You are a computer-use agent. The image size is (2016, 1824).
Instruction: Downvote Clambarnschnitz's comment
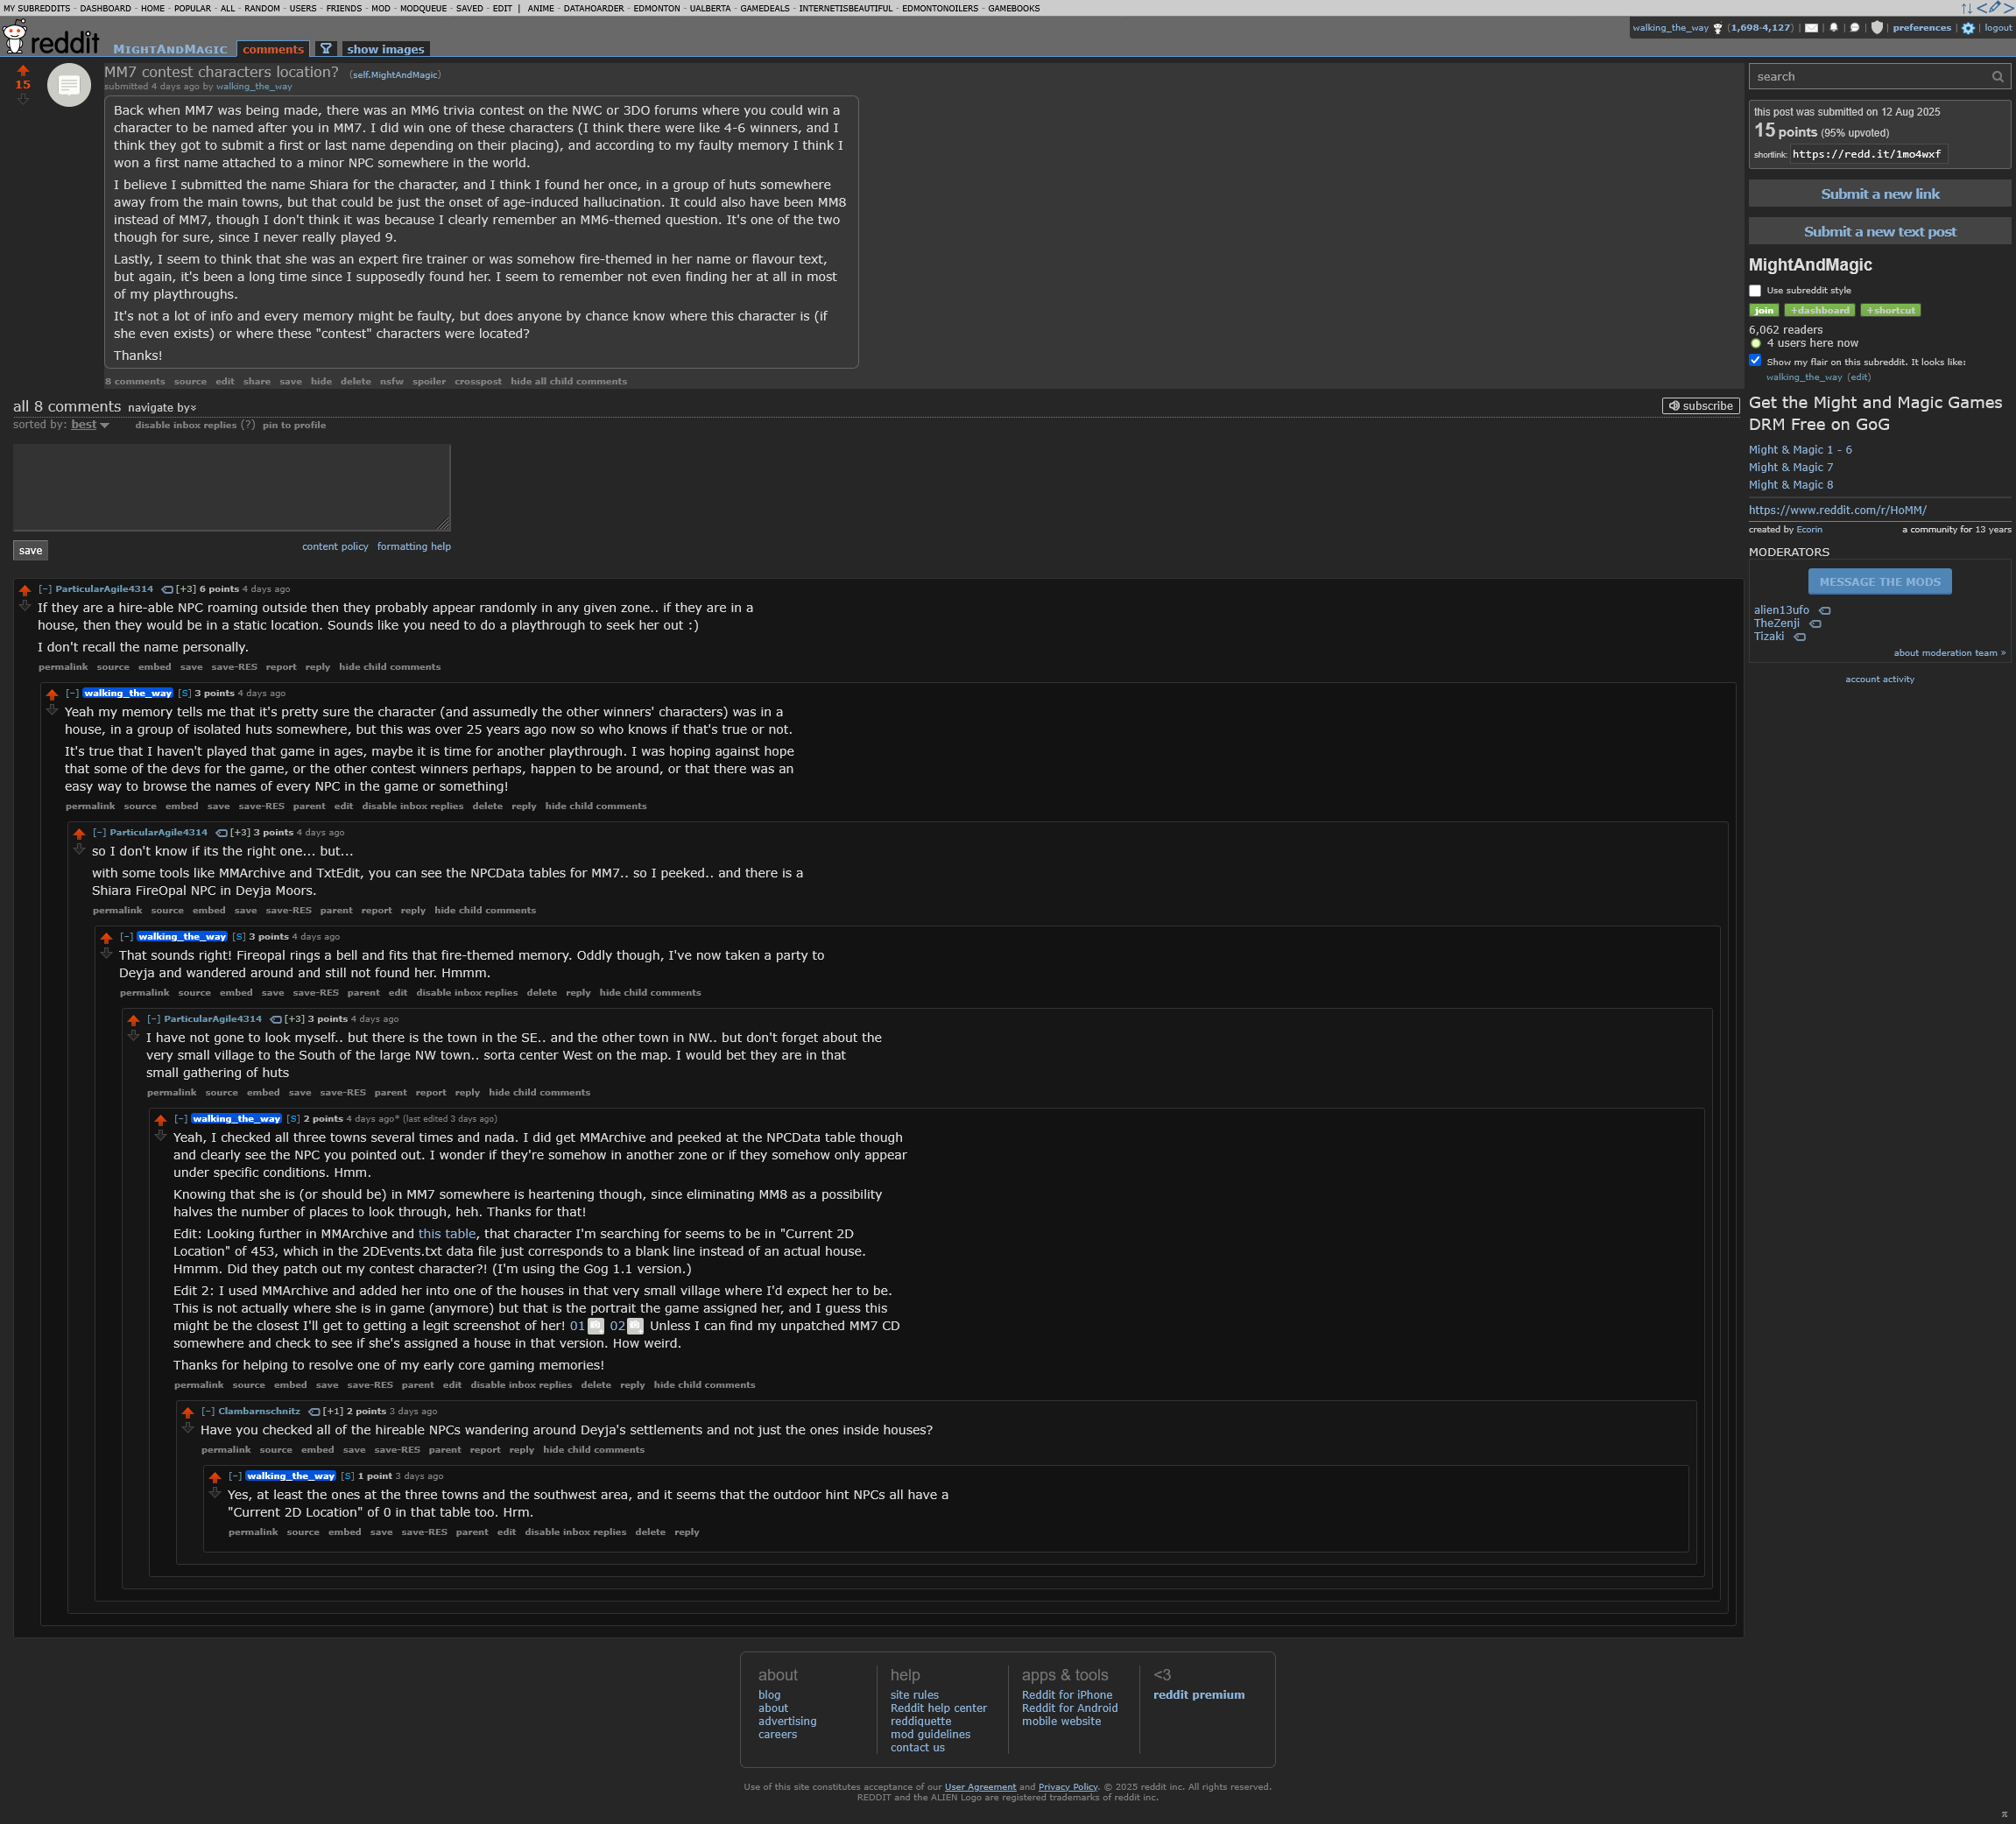click(188, 1428)
